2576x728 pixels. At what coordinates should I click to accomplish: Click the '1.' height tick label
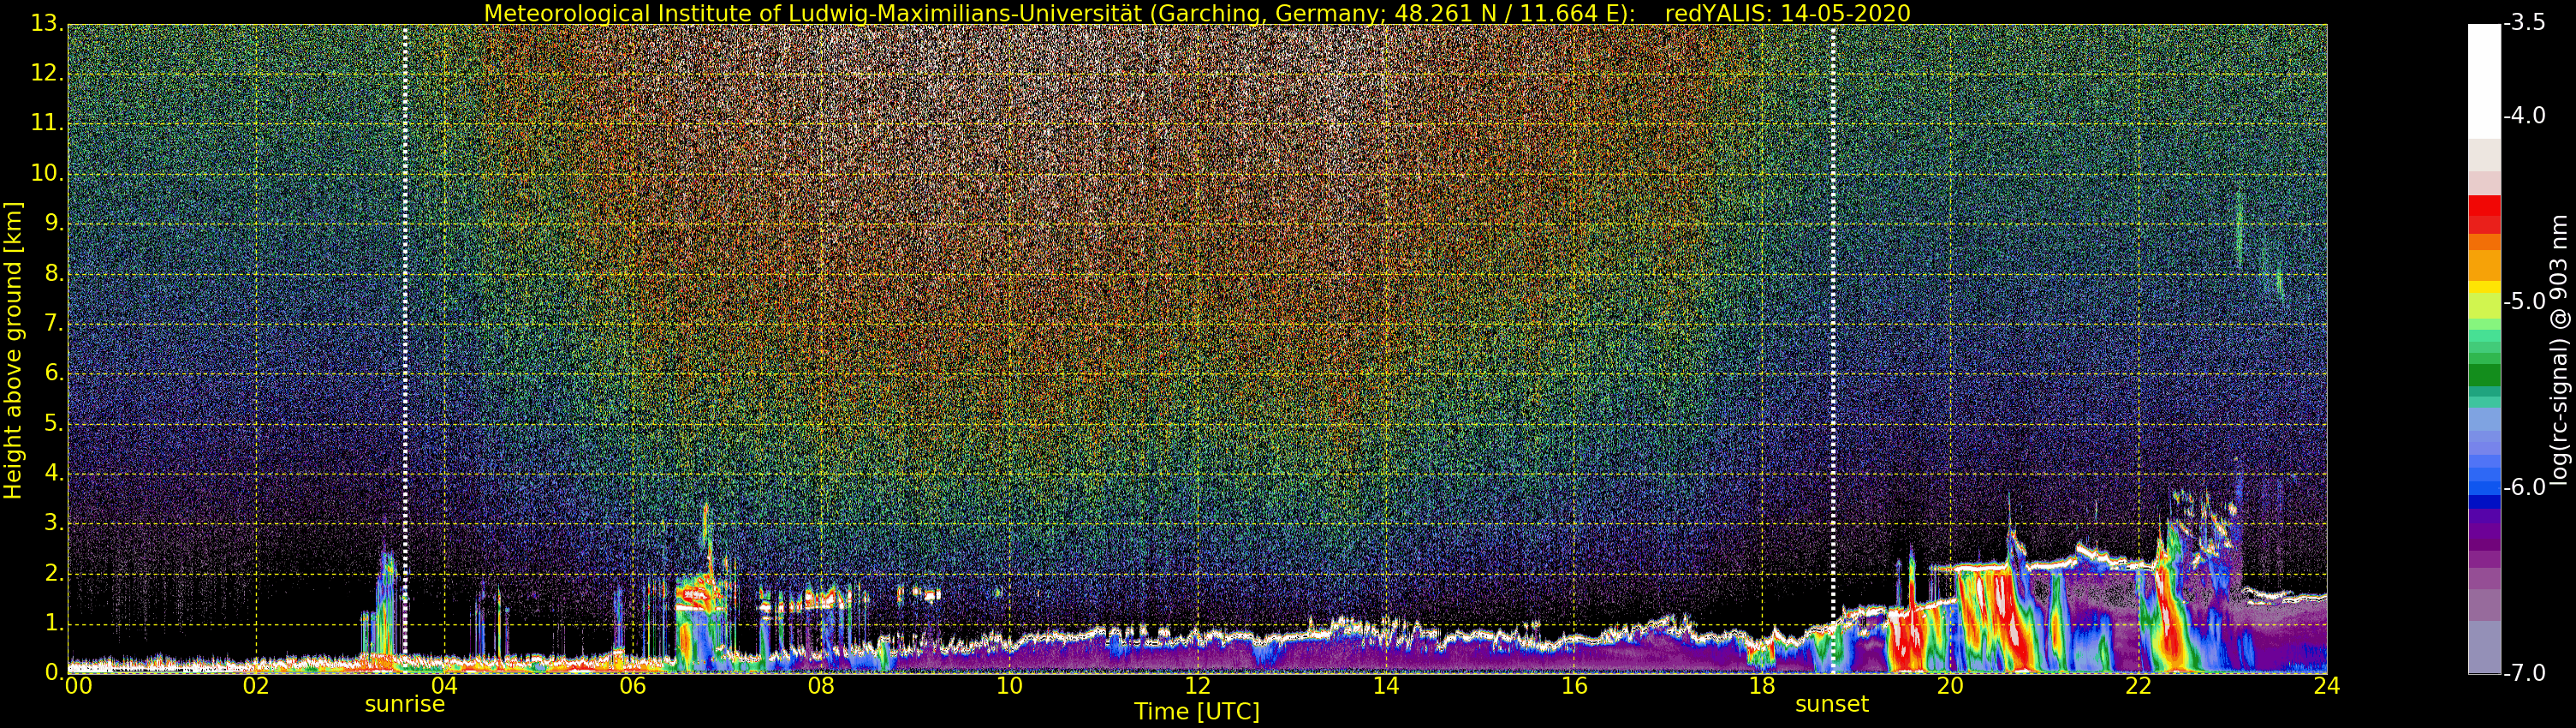pos(54,623)
